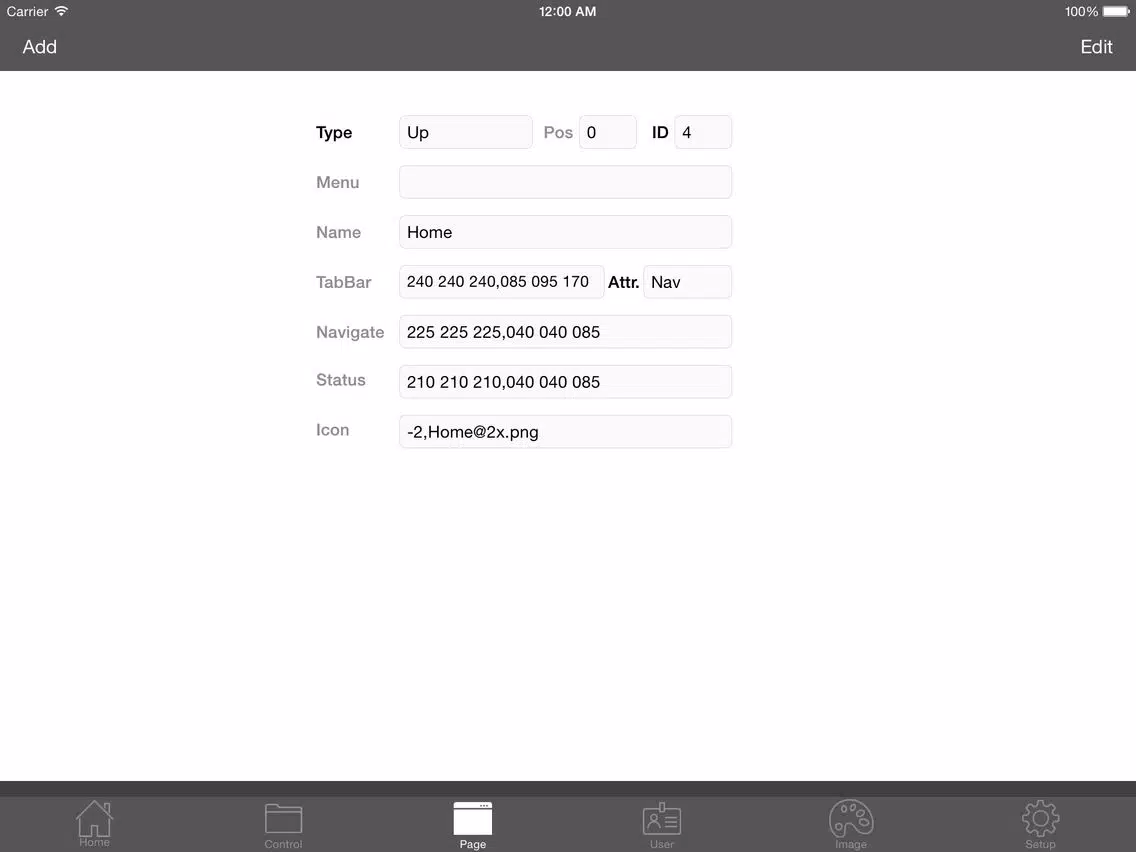Click the Navigate label text
Viewport: 1136px width, 852px height.
point(350,333)
